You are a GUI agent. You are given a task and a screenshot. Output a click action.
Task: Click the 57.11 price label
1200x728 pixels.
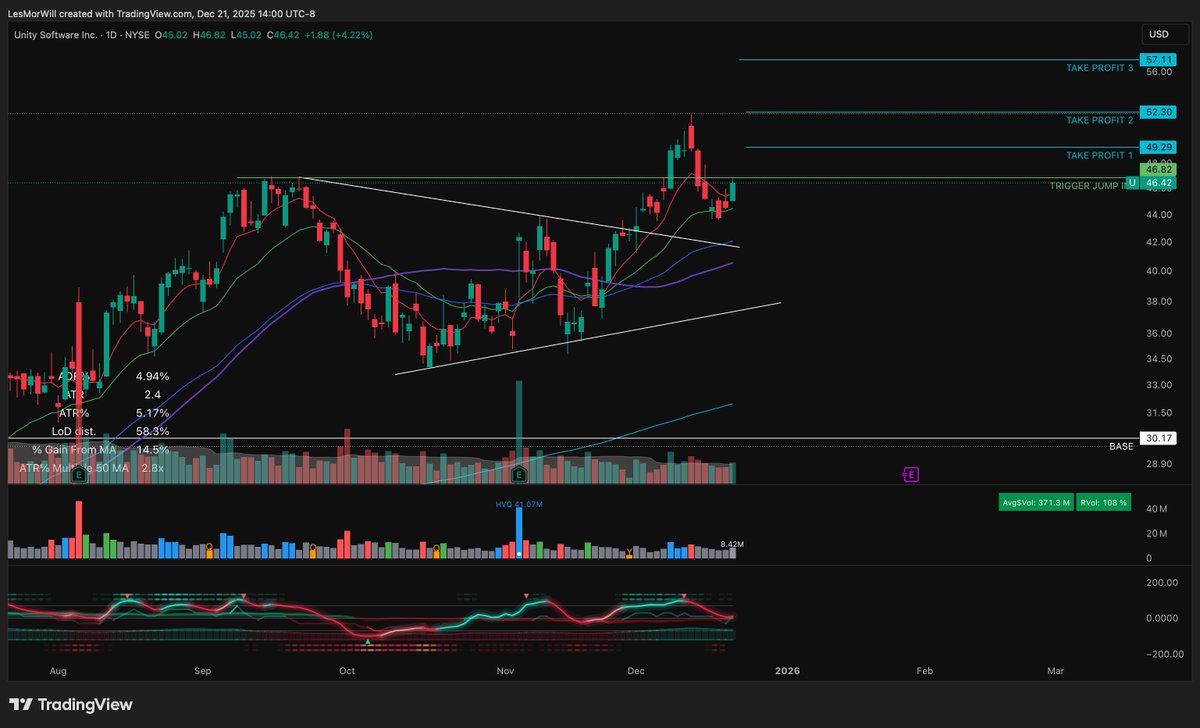tap(1160, 60)
